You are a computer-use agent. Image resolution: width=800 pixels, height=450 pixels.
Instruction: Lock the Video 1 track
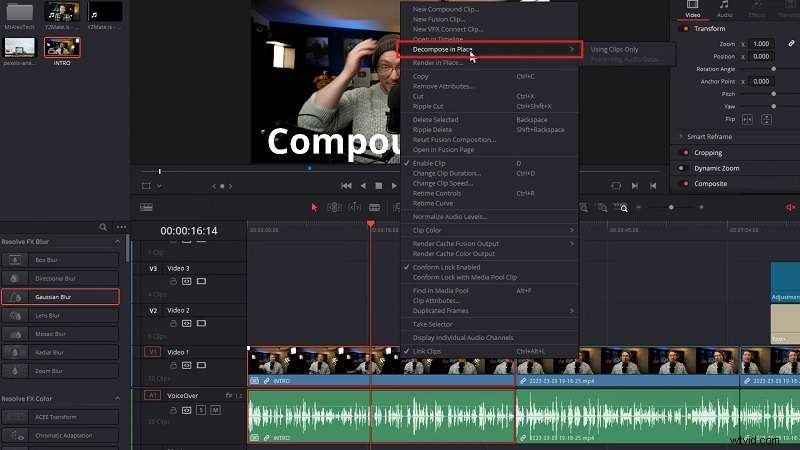(173, 365)
